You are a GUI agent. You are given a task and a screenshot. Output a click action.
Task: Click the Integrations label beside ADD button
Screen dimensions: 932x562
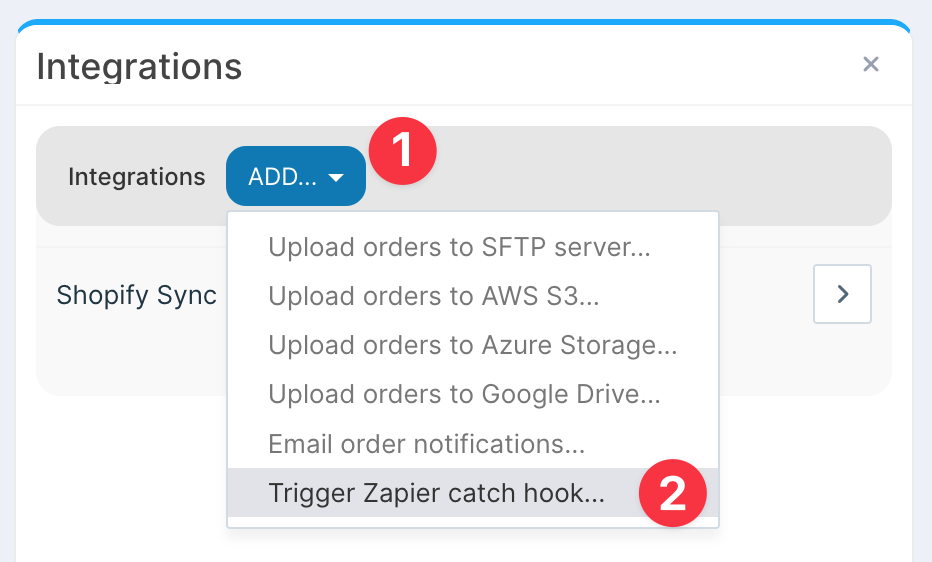tap(136, 177)
